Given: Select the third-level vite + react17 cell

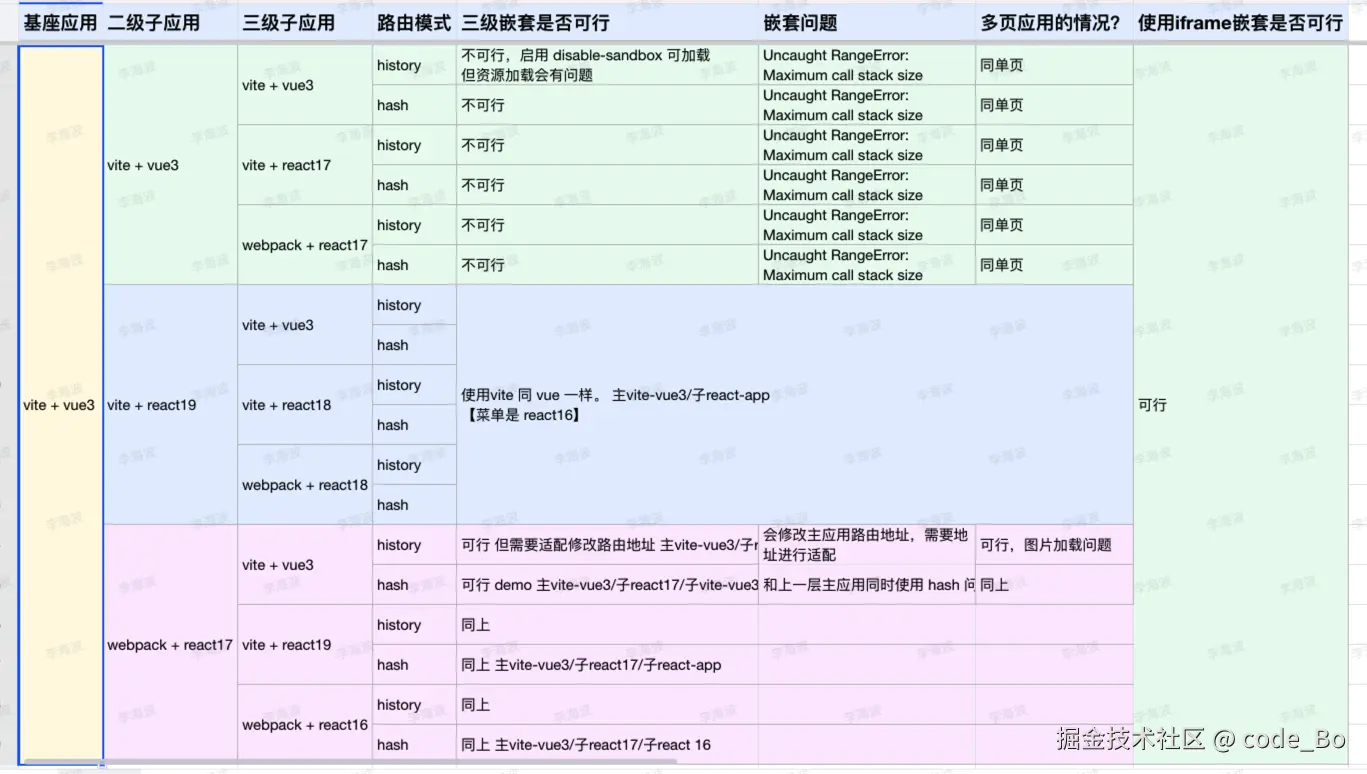Looking at the screenshot, I should point(305,165).
